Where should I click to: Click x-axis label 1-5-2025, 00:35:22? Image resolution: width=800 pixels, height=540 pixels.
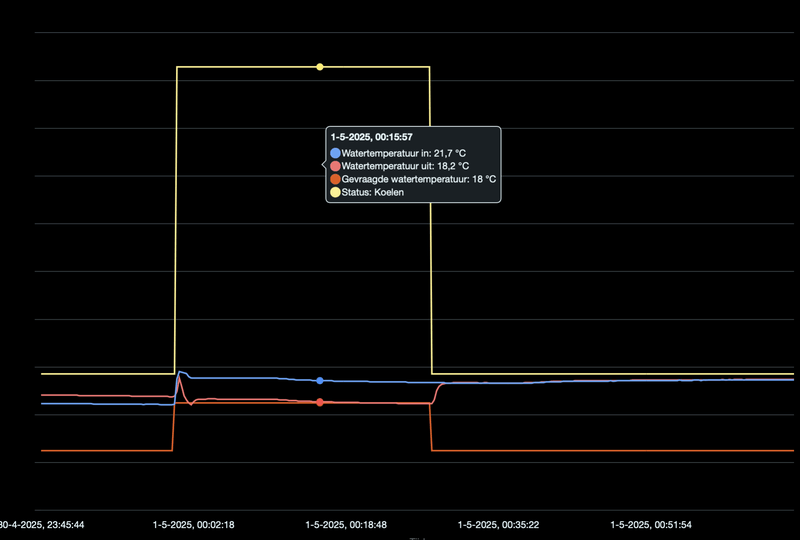(x=498, y=525)
